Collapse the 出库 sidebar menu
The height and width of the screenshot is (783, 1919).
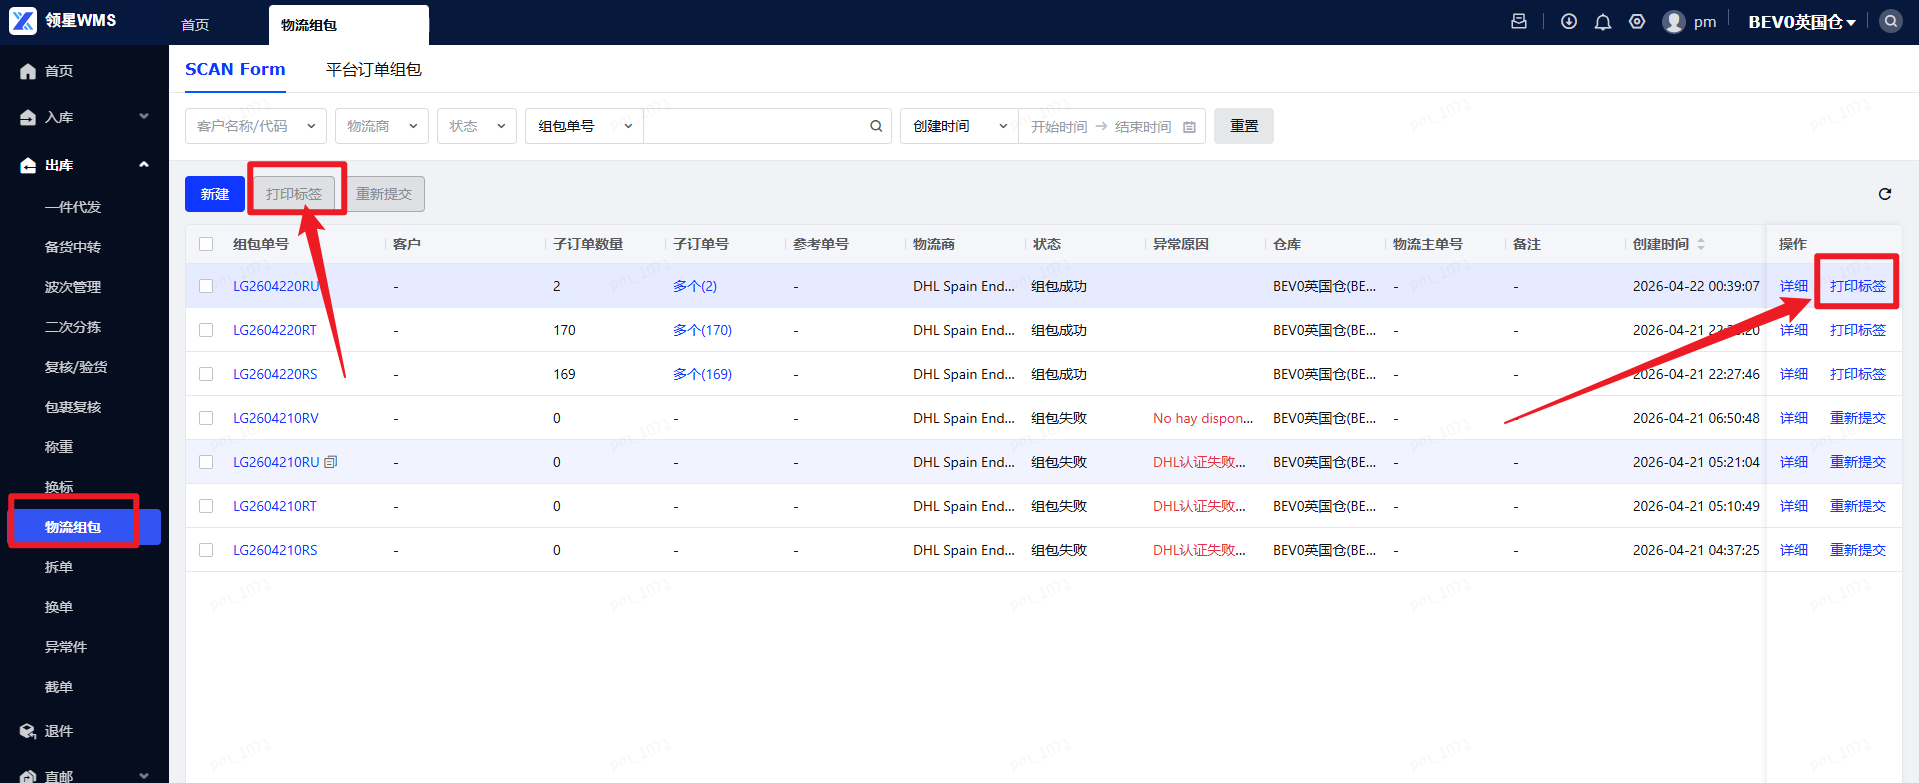click(x=144, y=165)
